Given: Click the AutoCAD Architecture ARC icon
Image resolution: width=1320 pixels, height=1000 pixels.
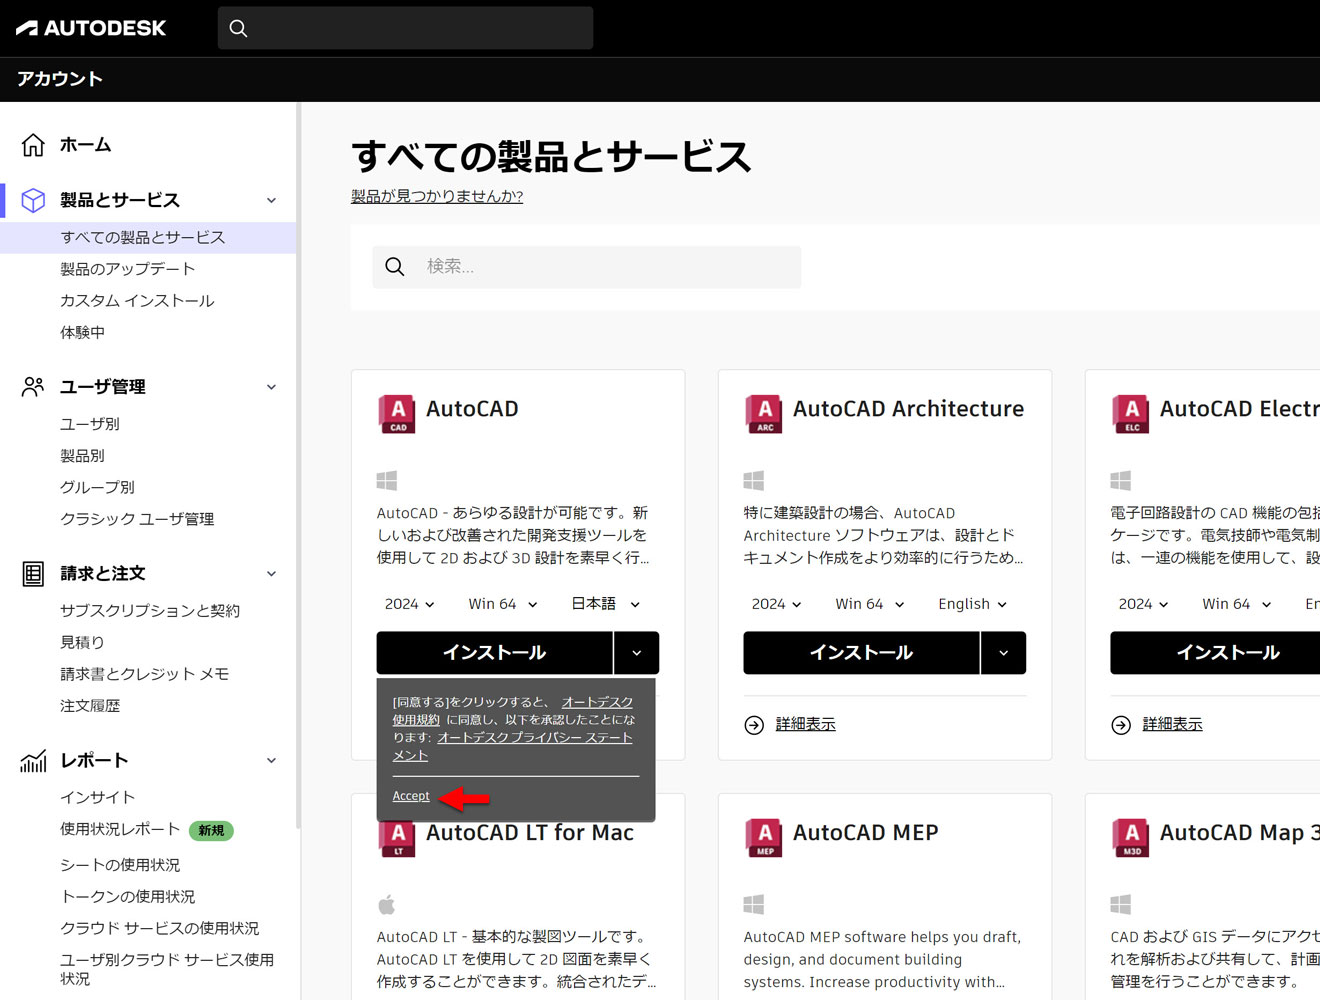Looking at the screenshot, I should click(762, 413).
